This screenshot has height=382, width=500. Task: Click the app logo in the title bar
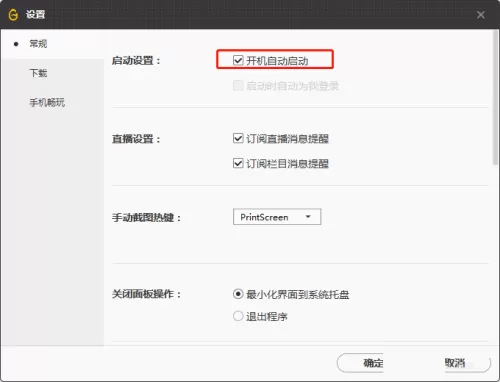click(13, 15)
